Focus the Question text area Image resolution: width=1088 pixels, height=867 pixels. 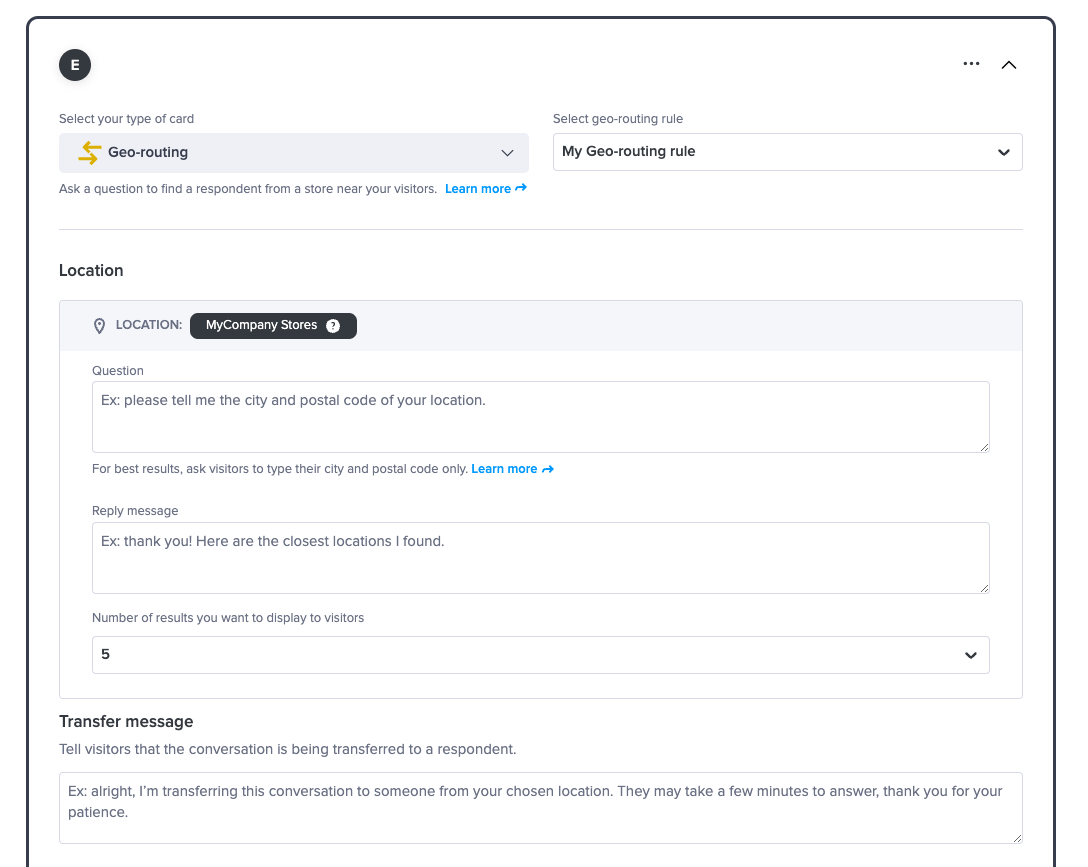click(x=541, y=417)
